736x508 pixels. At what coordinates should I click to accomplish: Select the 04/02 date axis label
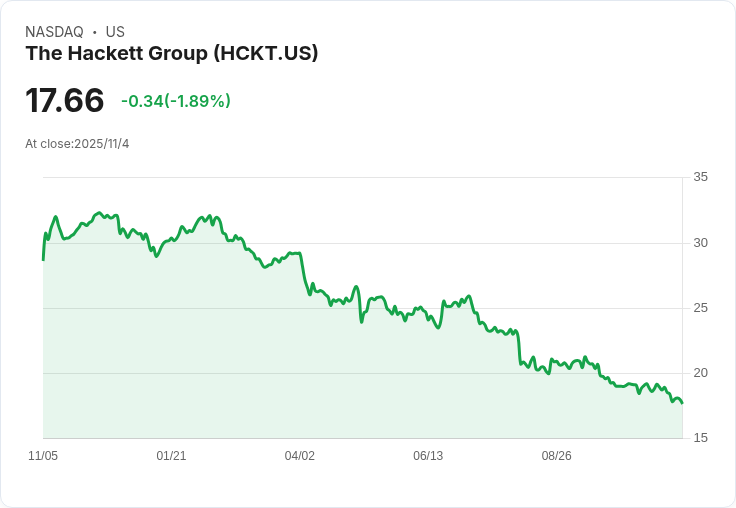point(299,456)
